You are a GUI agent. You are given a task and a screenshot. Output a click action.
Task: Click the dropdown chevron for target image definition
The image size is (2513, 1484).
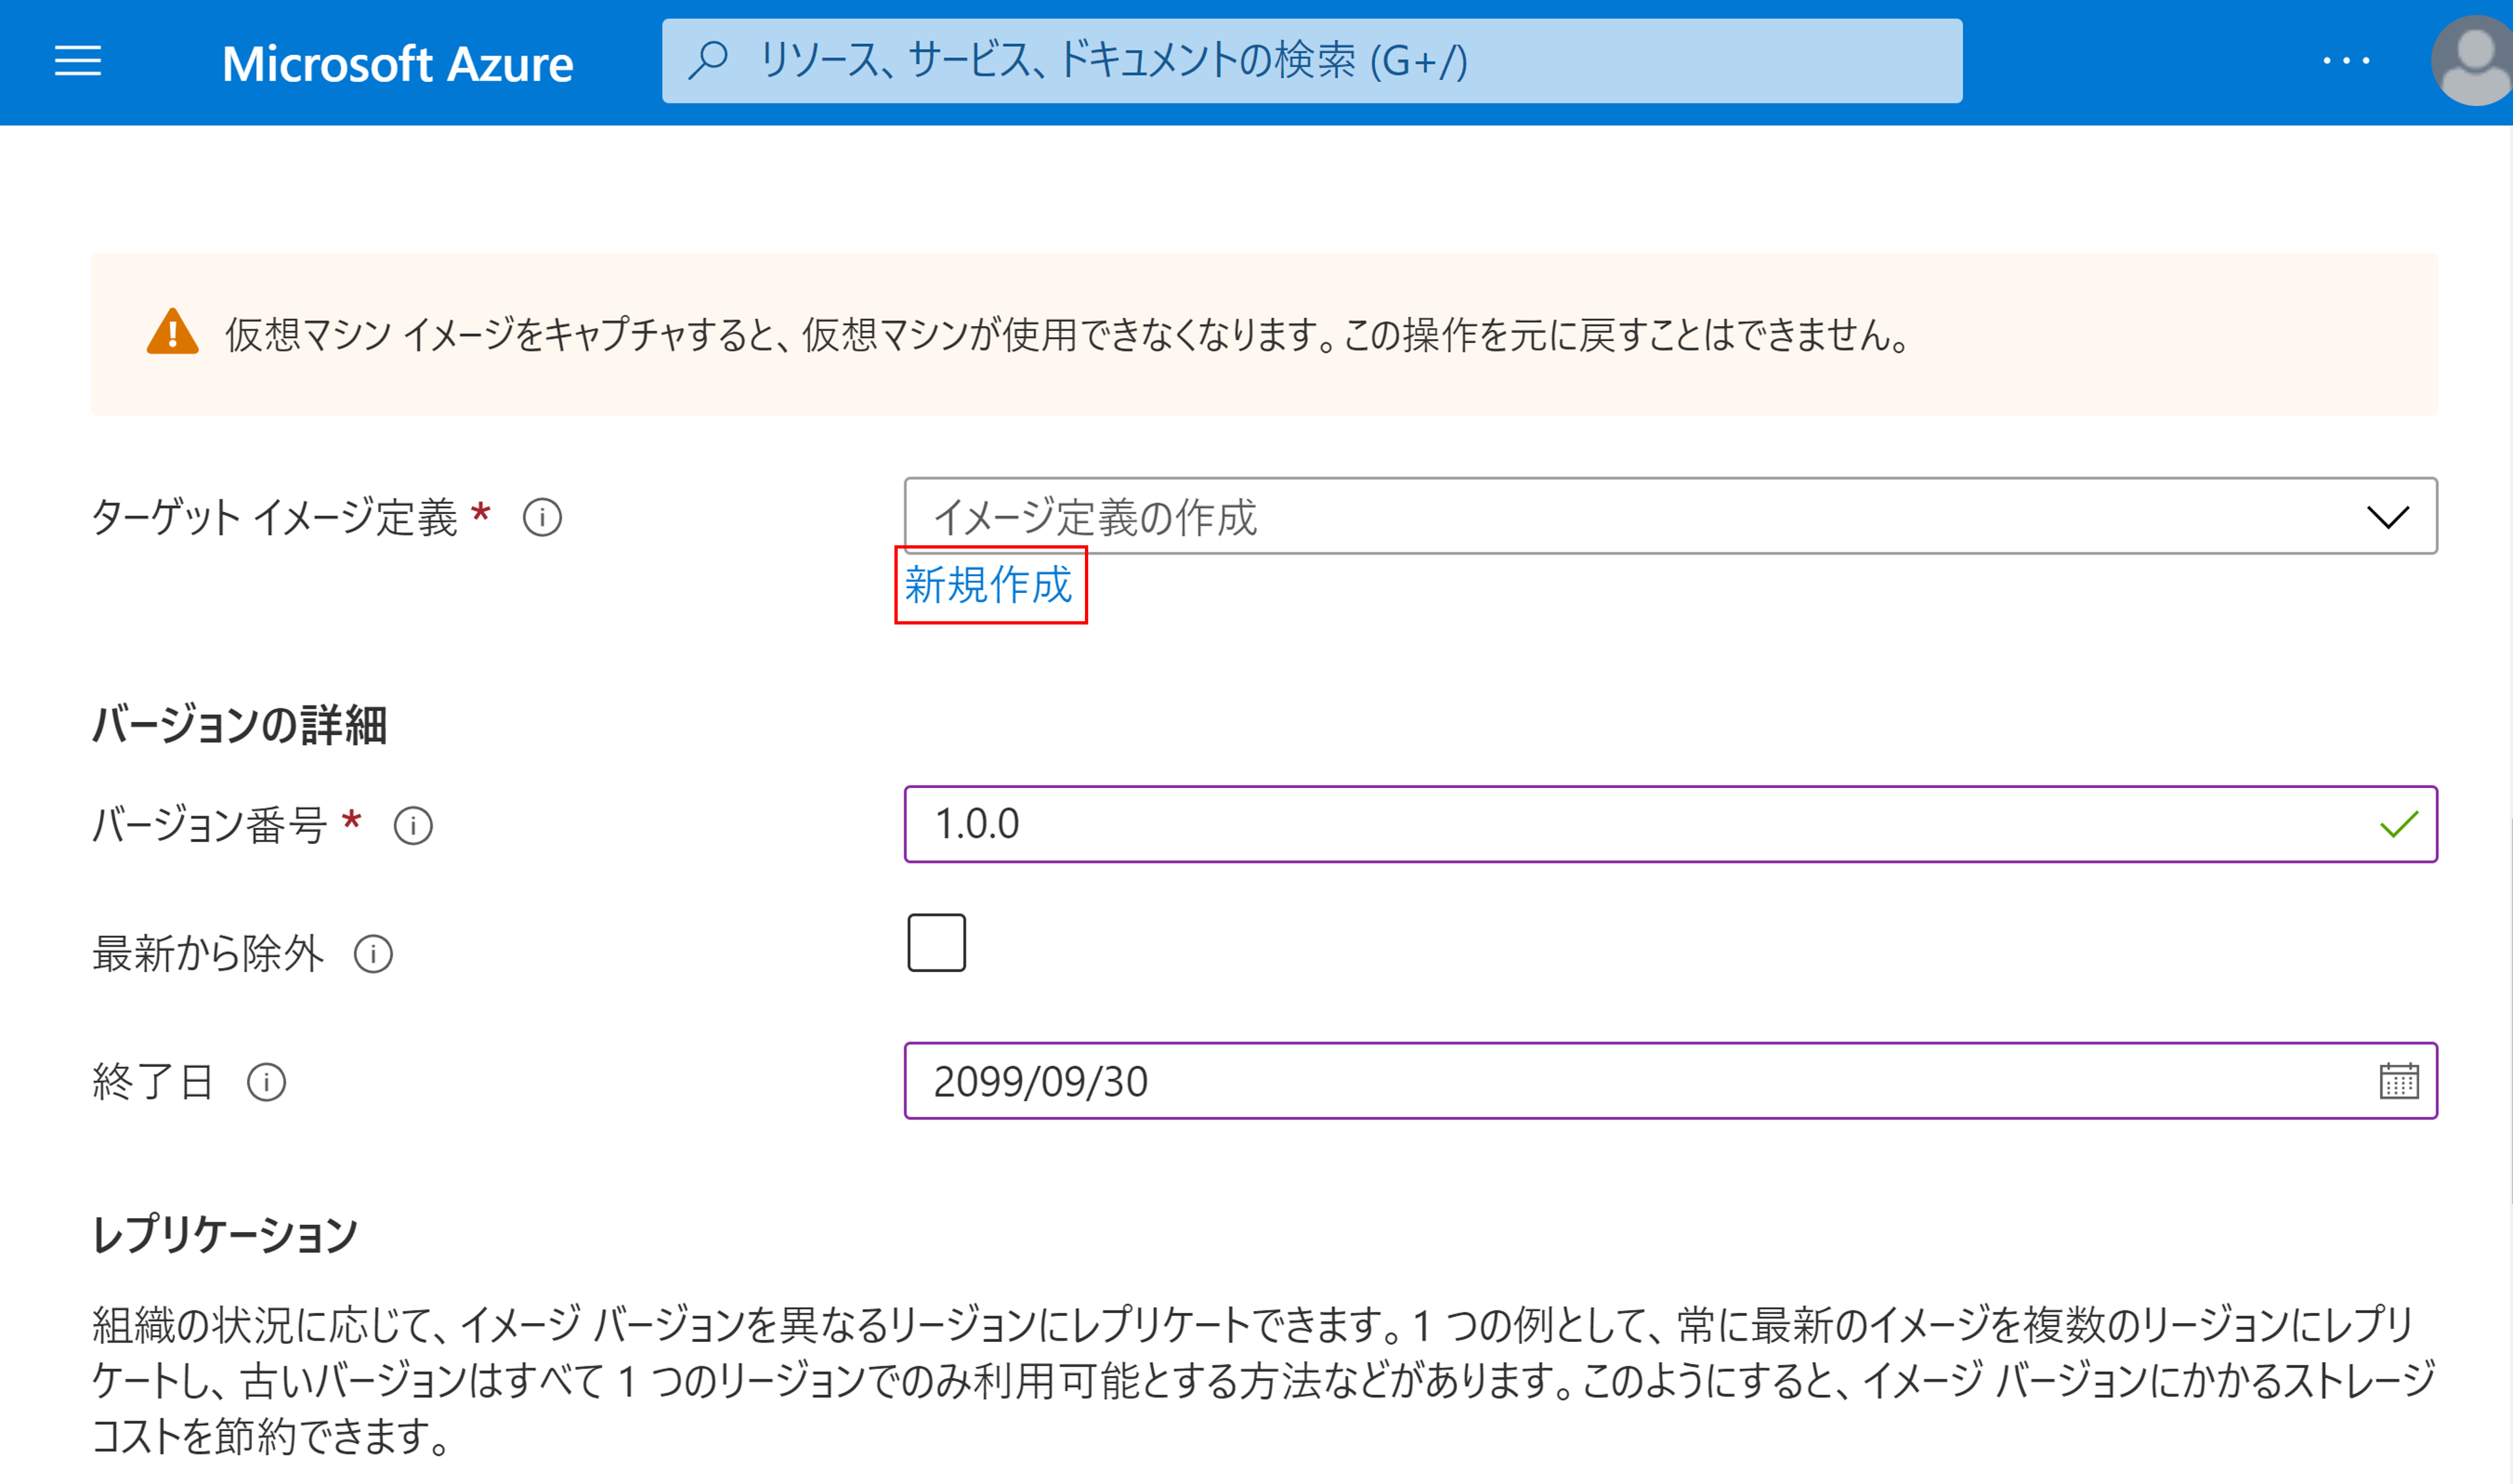pos(2388,517)
